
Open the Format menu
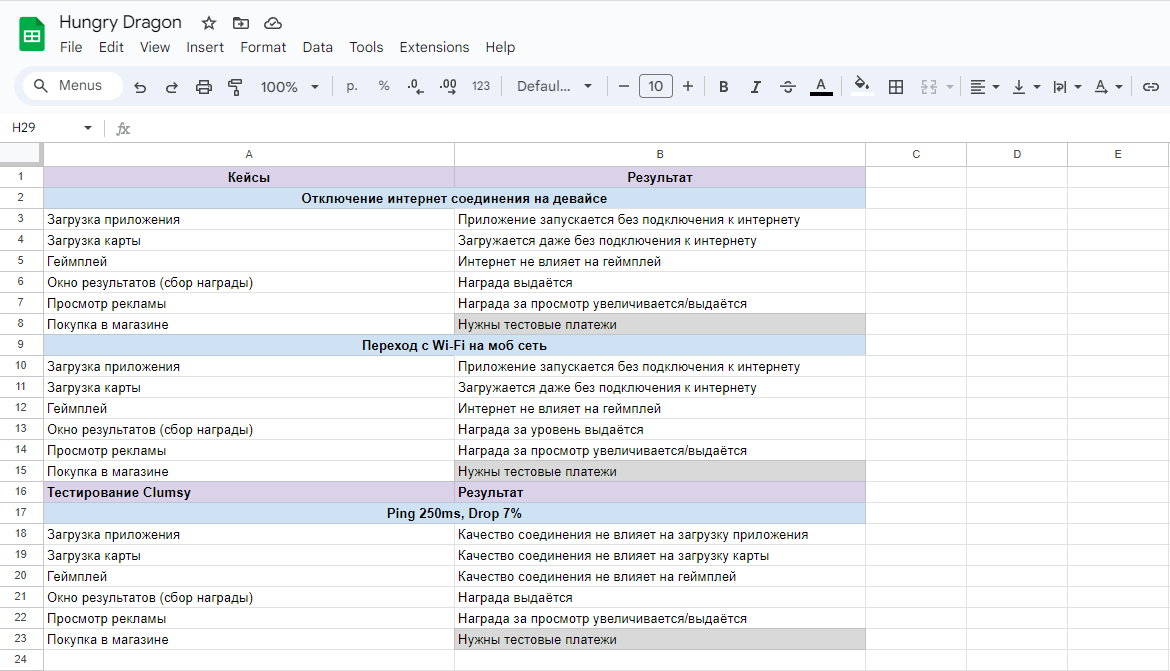click(x=263, y=47)
